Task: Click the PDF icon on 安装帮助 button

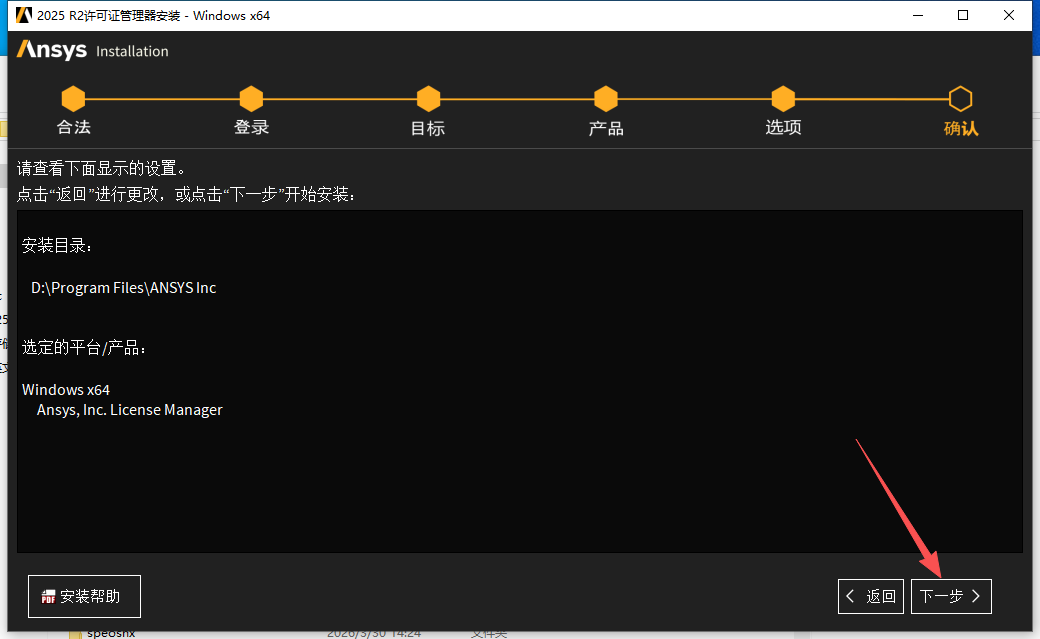Action: point(48,596)
